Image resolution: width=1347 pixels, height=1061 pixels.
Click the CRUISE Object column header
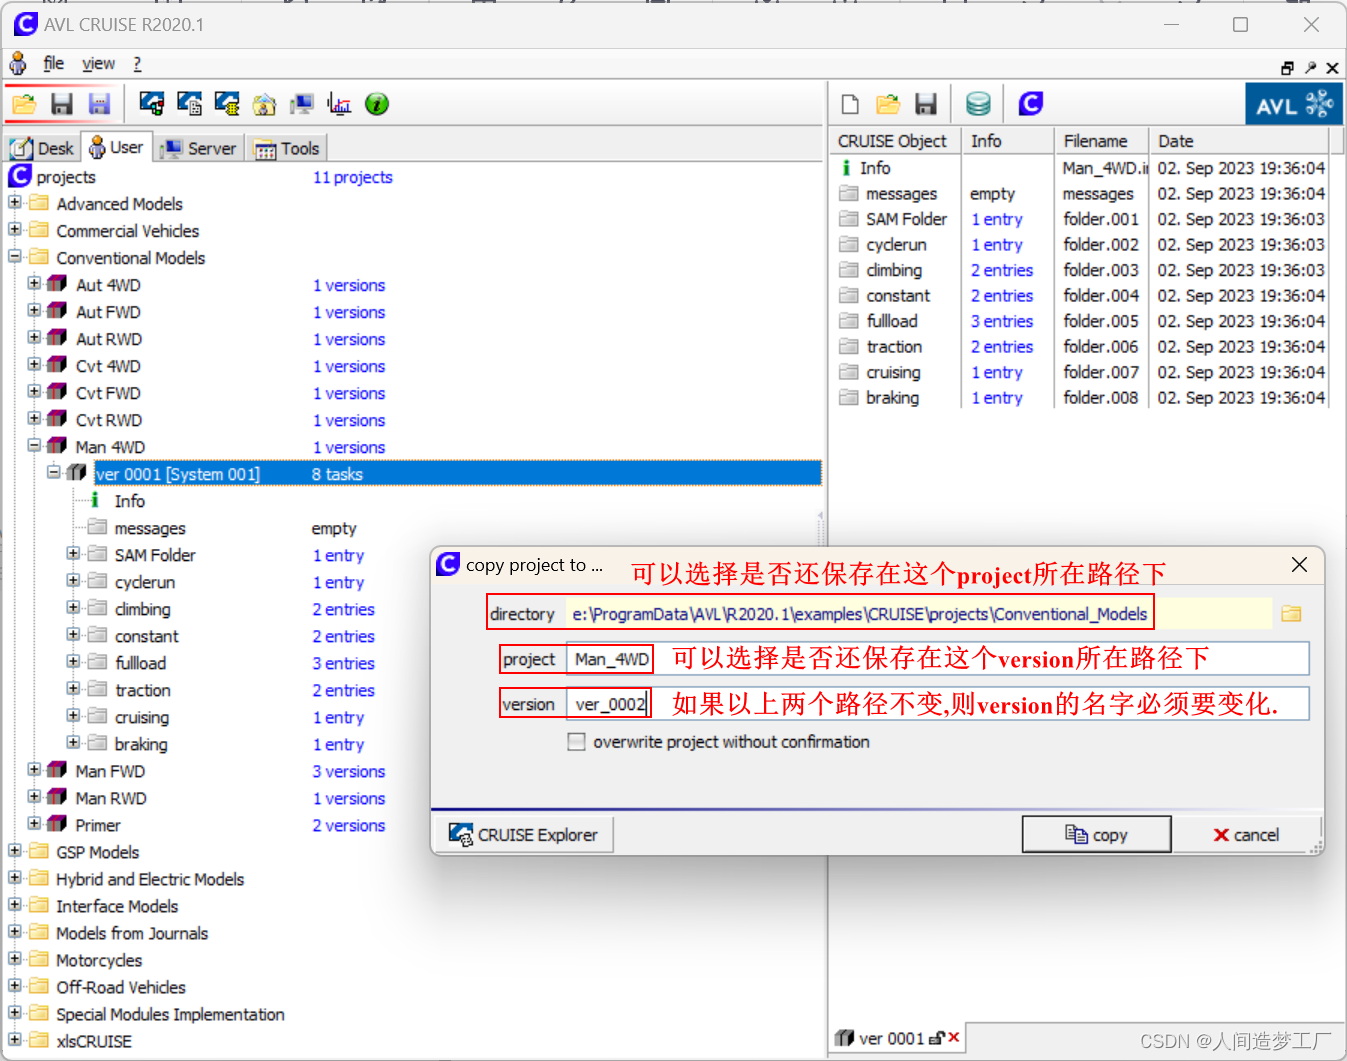tap(894, 141)
